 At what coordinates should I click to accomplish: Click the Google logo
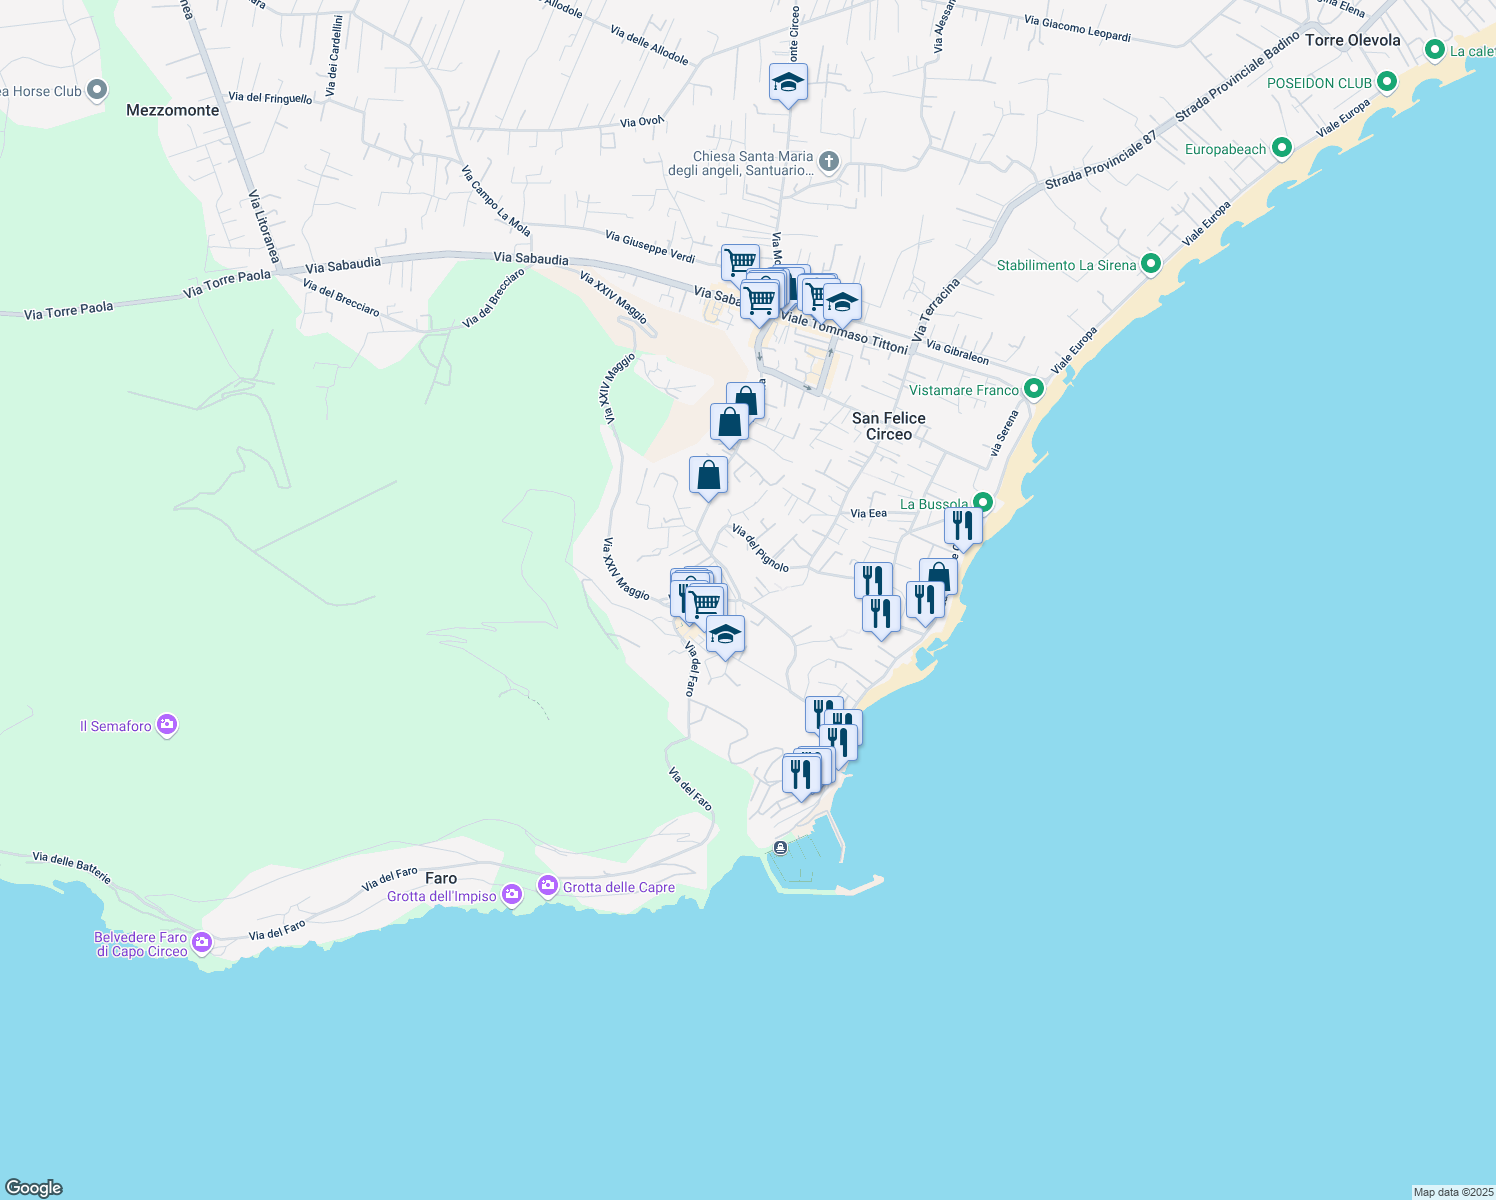coord(34,1188)
